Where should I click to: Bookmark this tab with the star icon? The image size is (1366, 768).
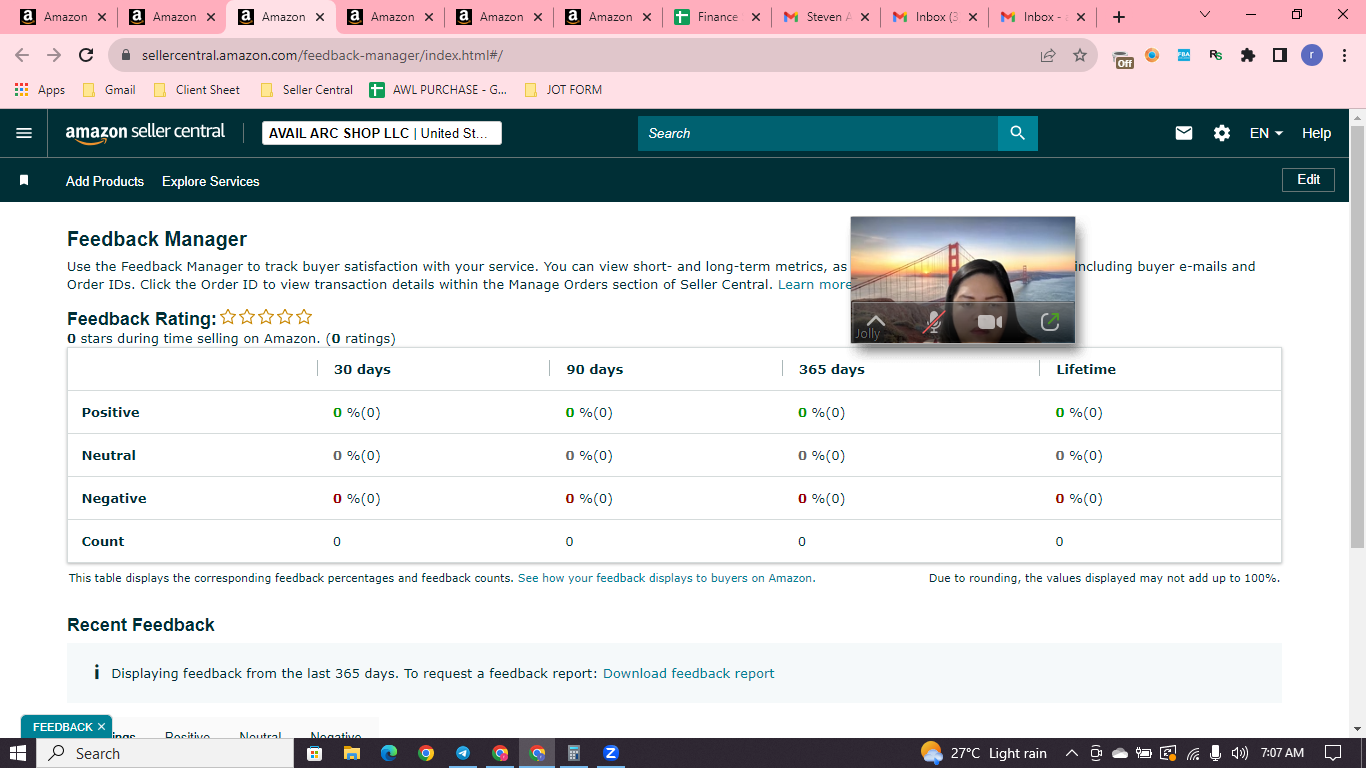coord(1080,56)
